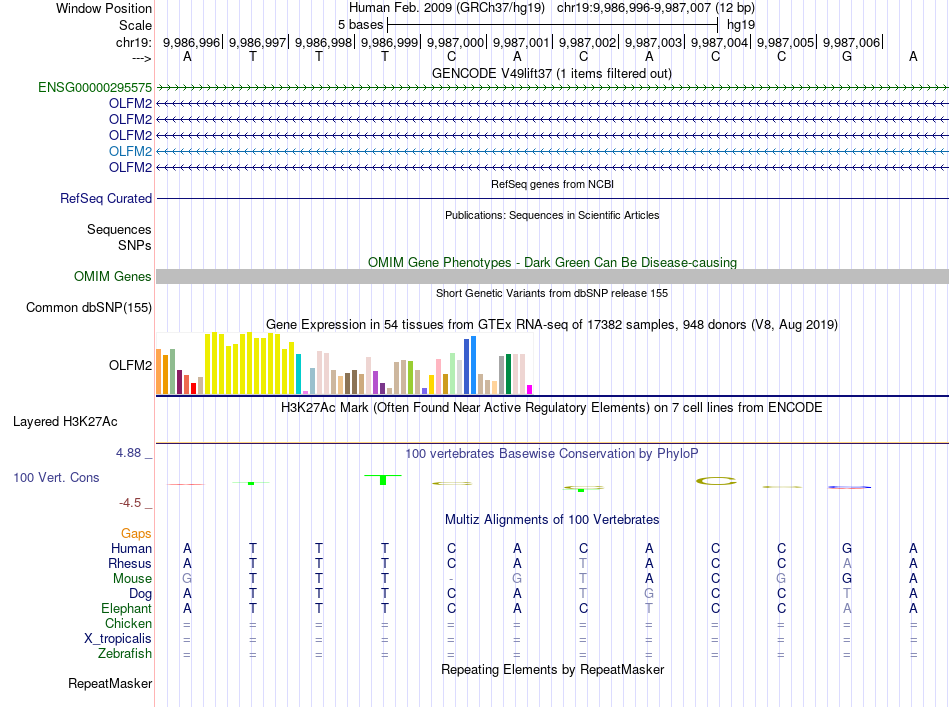
Task: Click the Sequences track label
Action: [x=119, y=230]
